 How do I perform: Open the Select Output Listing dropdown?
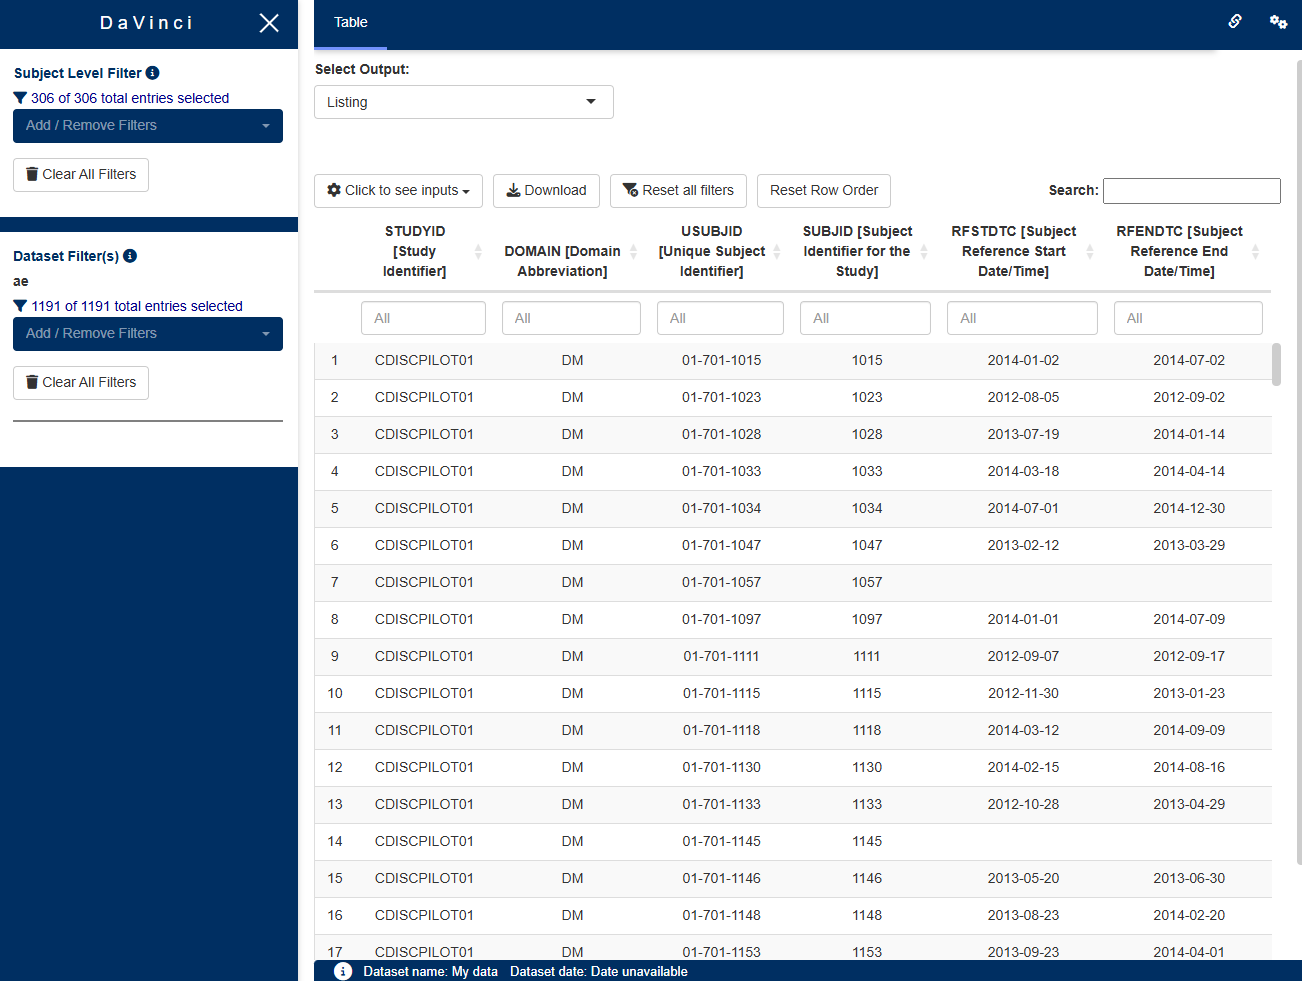pos(463,102)
